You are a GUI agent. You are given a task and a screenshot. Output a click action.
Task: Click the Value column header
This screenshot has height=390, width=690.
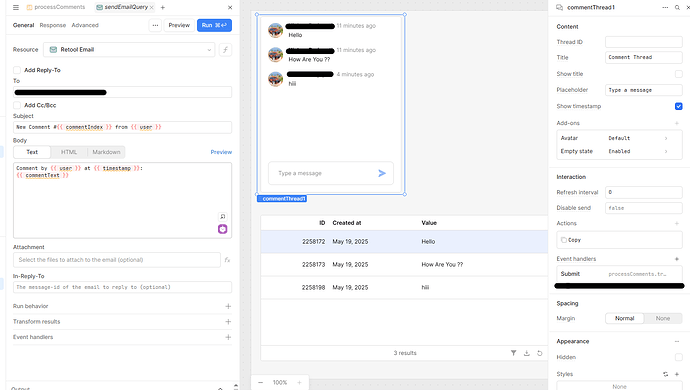[429, 223]
